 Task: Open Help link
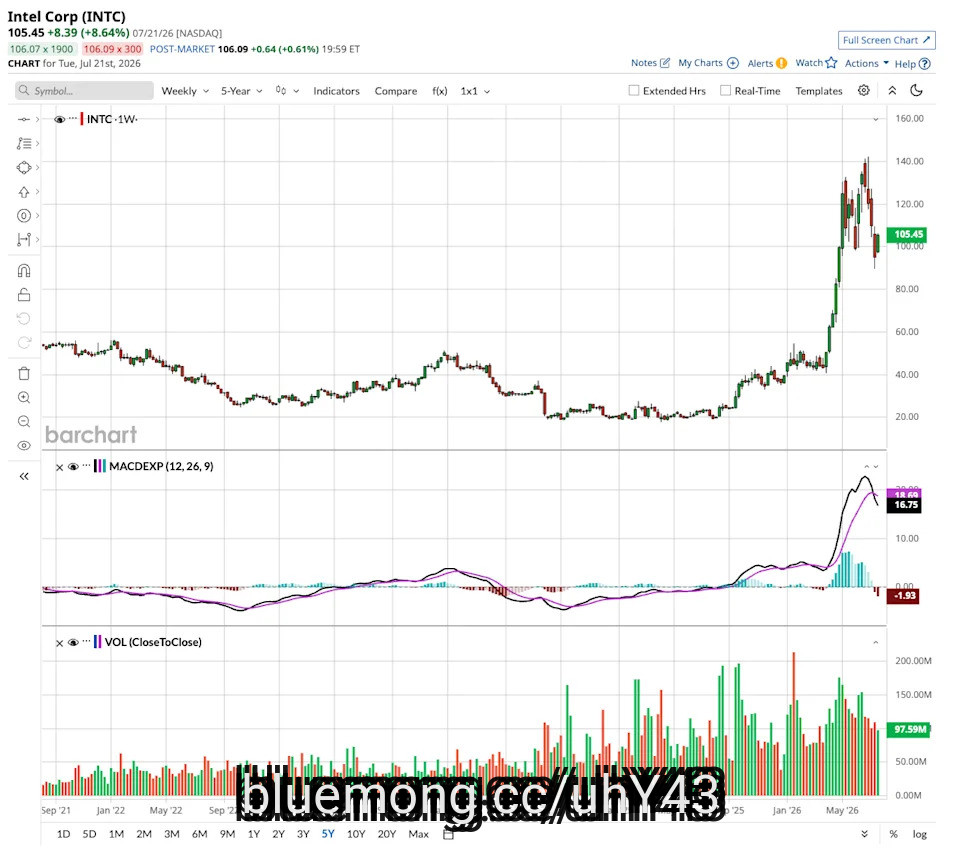click(912, 64)
